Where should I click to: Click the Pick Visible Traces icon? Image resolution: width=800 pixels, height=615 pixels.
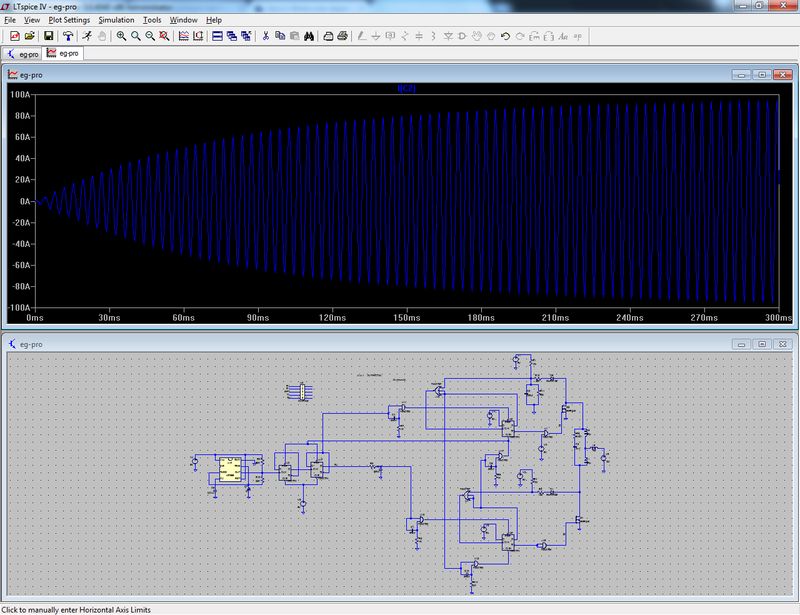(197, 36)
